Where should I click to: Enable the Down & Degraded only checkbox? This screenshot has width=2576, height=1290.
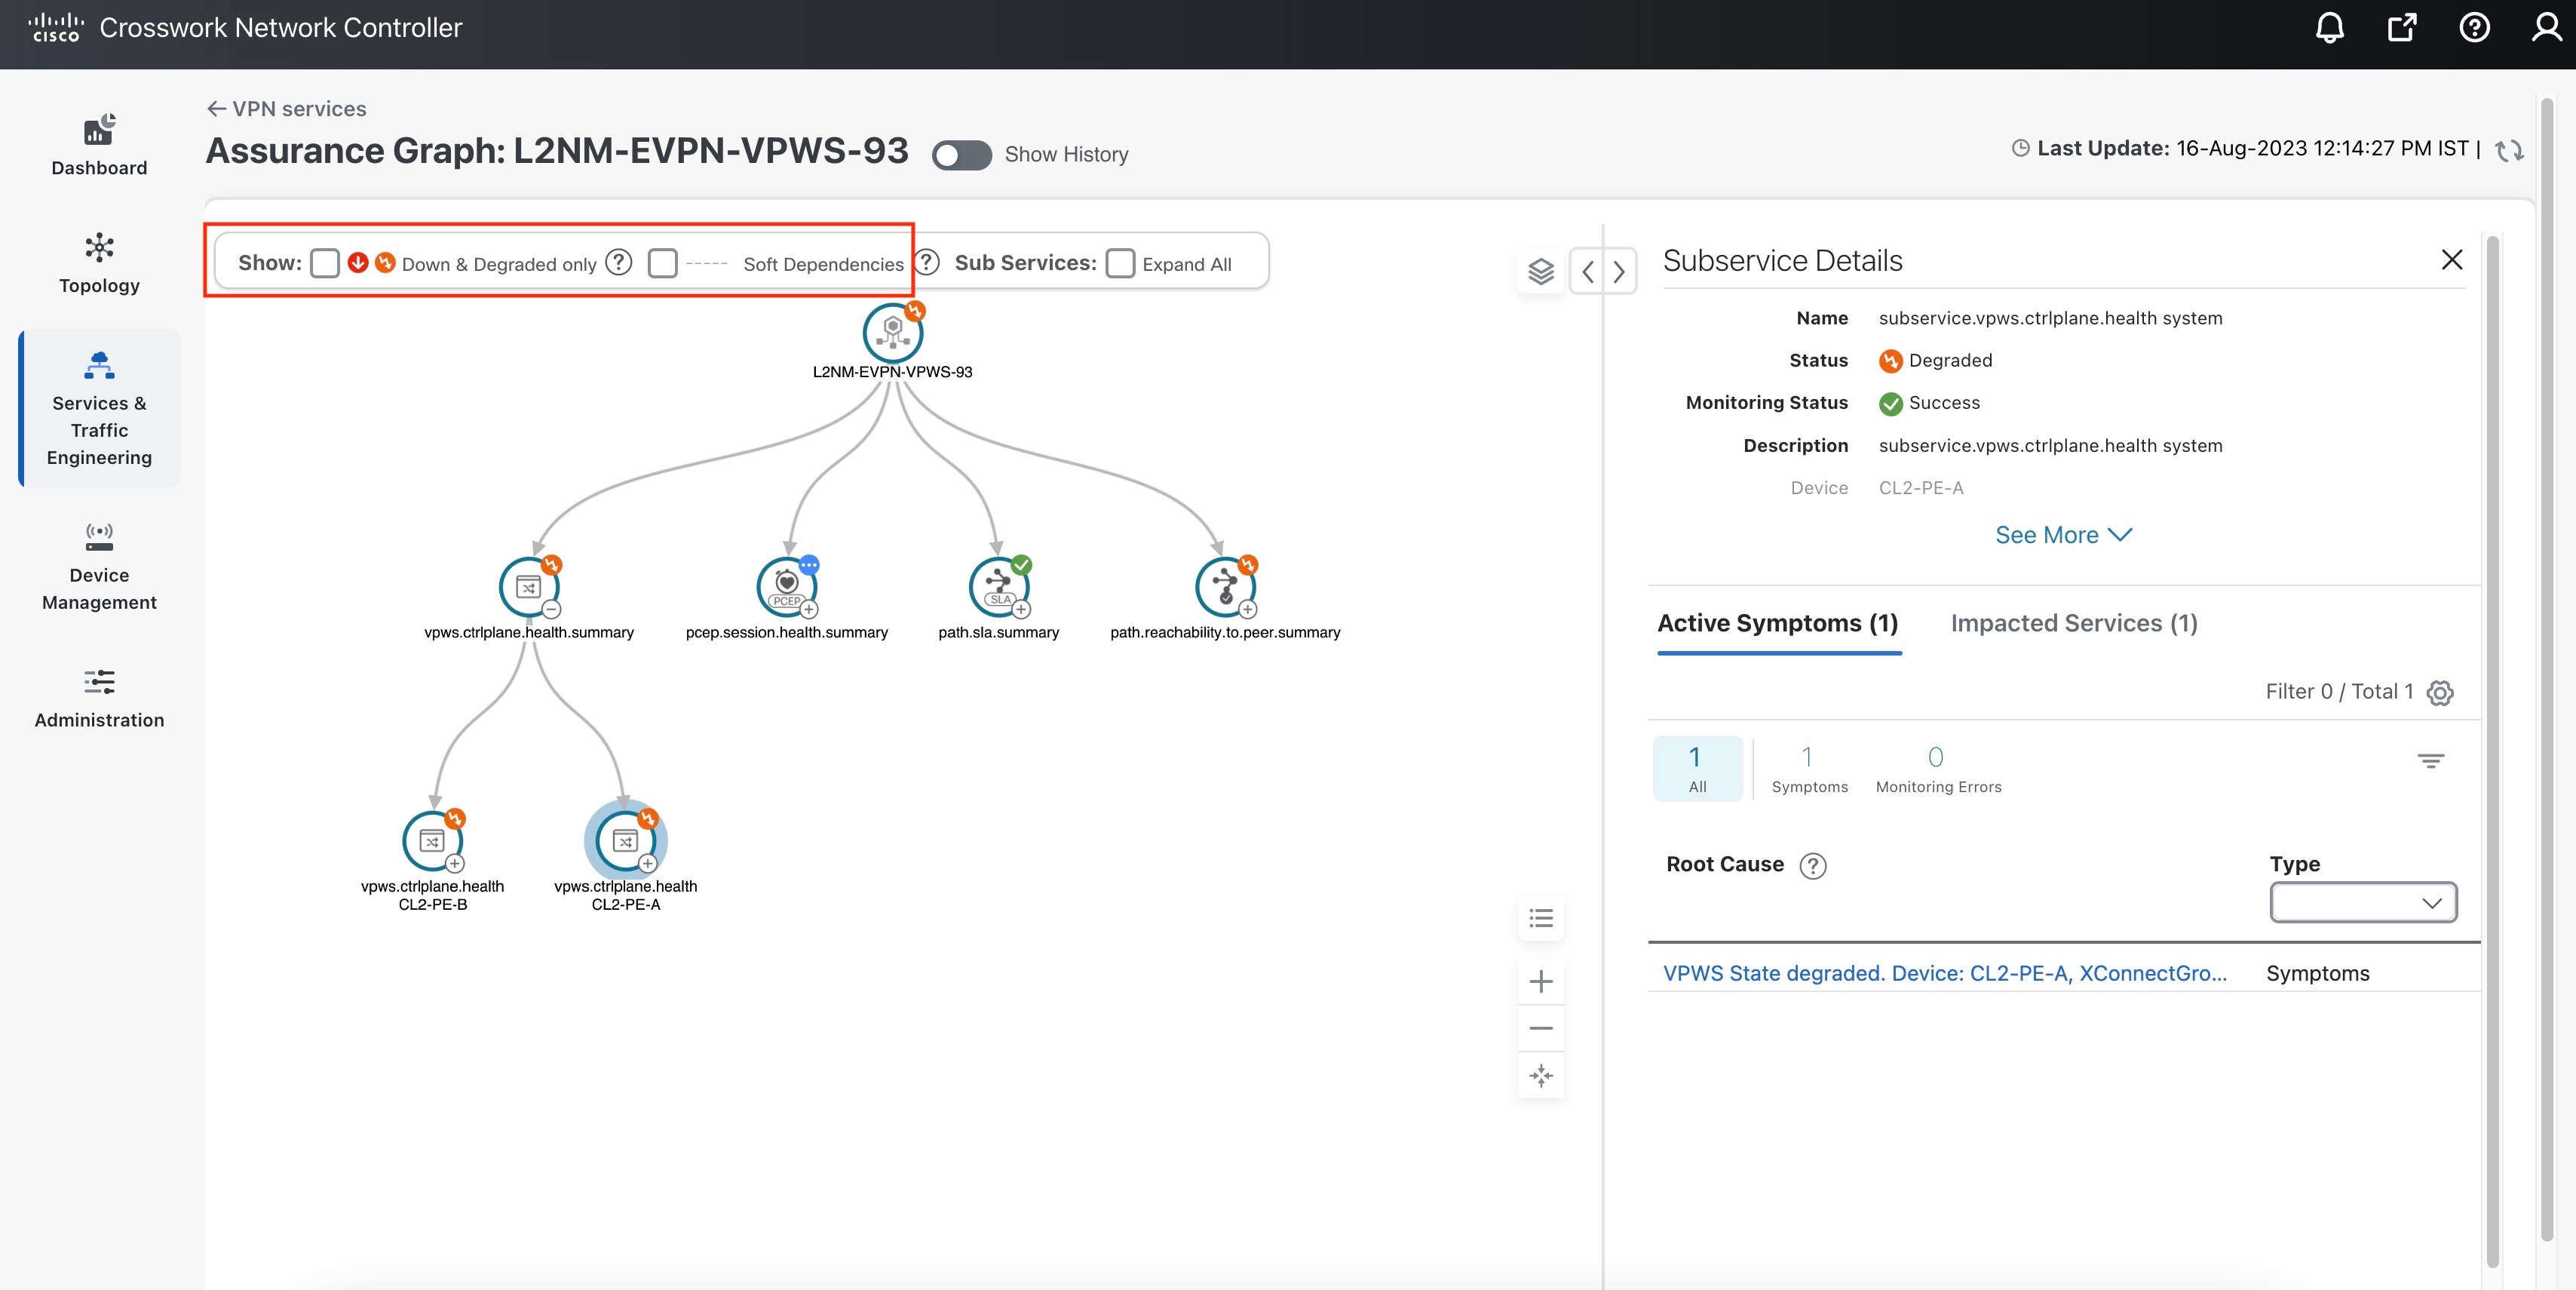tap(324, 263)
